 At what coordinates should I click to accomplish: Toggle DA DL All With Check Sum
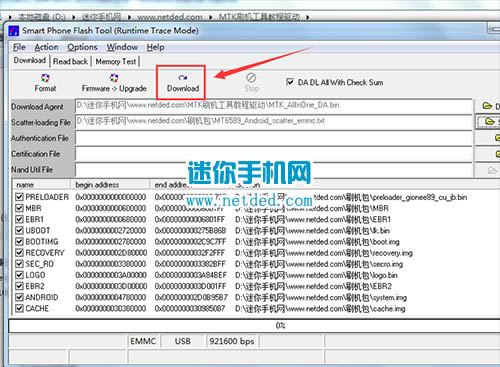pos(290,82)
